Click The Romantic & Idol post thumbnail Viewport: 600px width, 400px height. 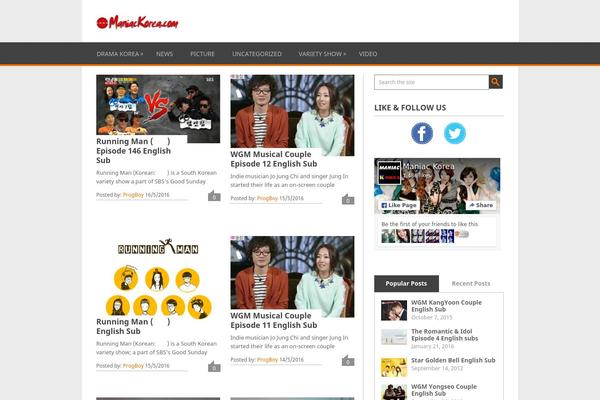click(x=394, y=337)
